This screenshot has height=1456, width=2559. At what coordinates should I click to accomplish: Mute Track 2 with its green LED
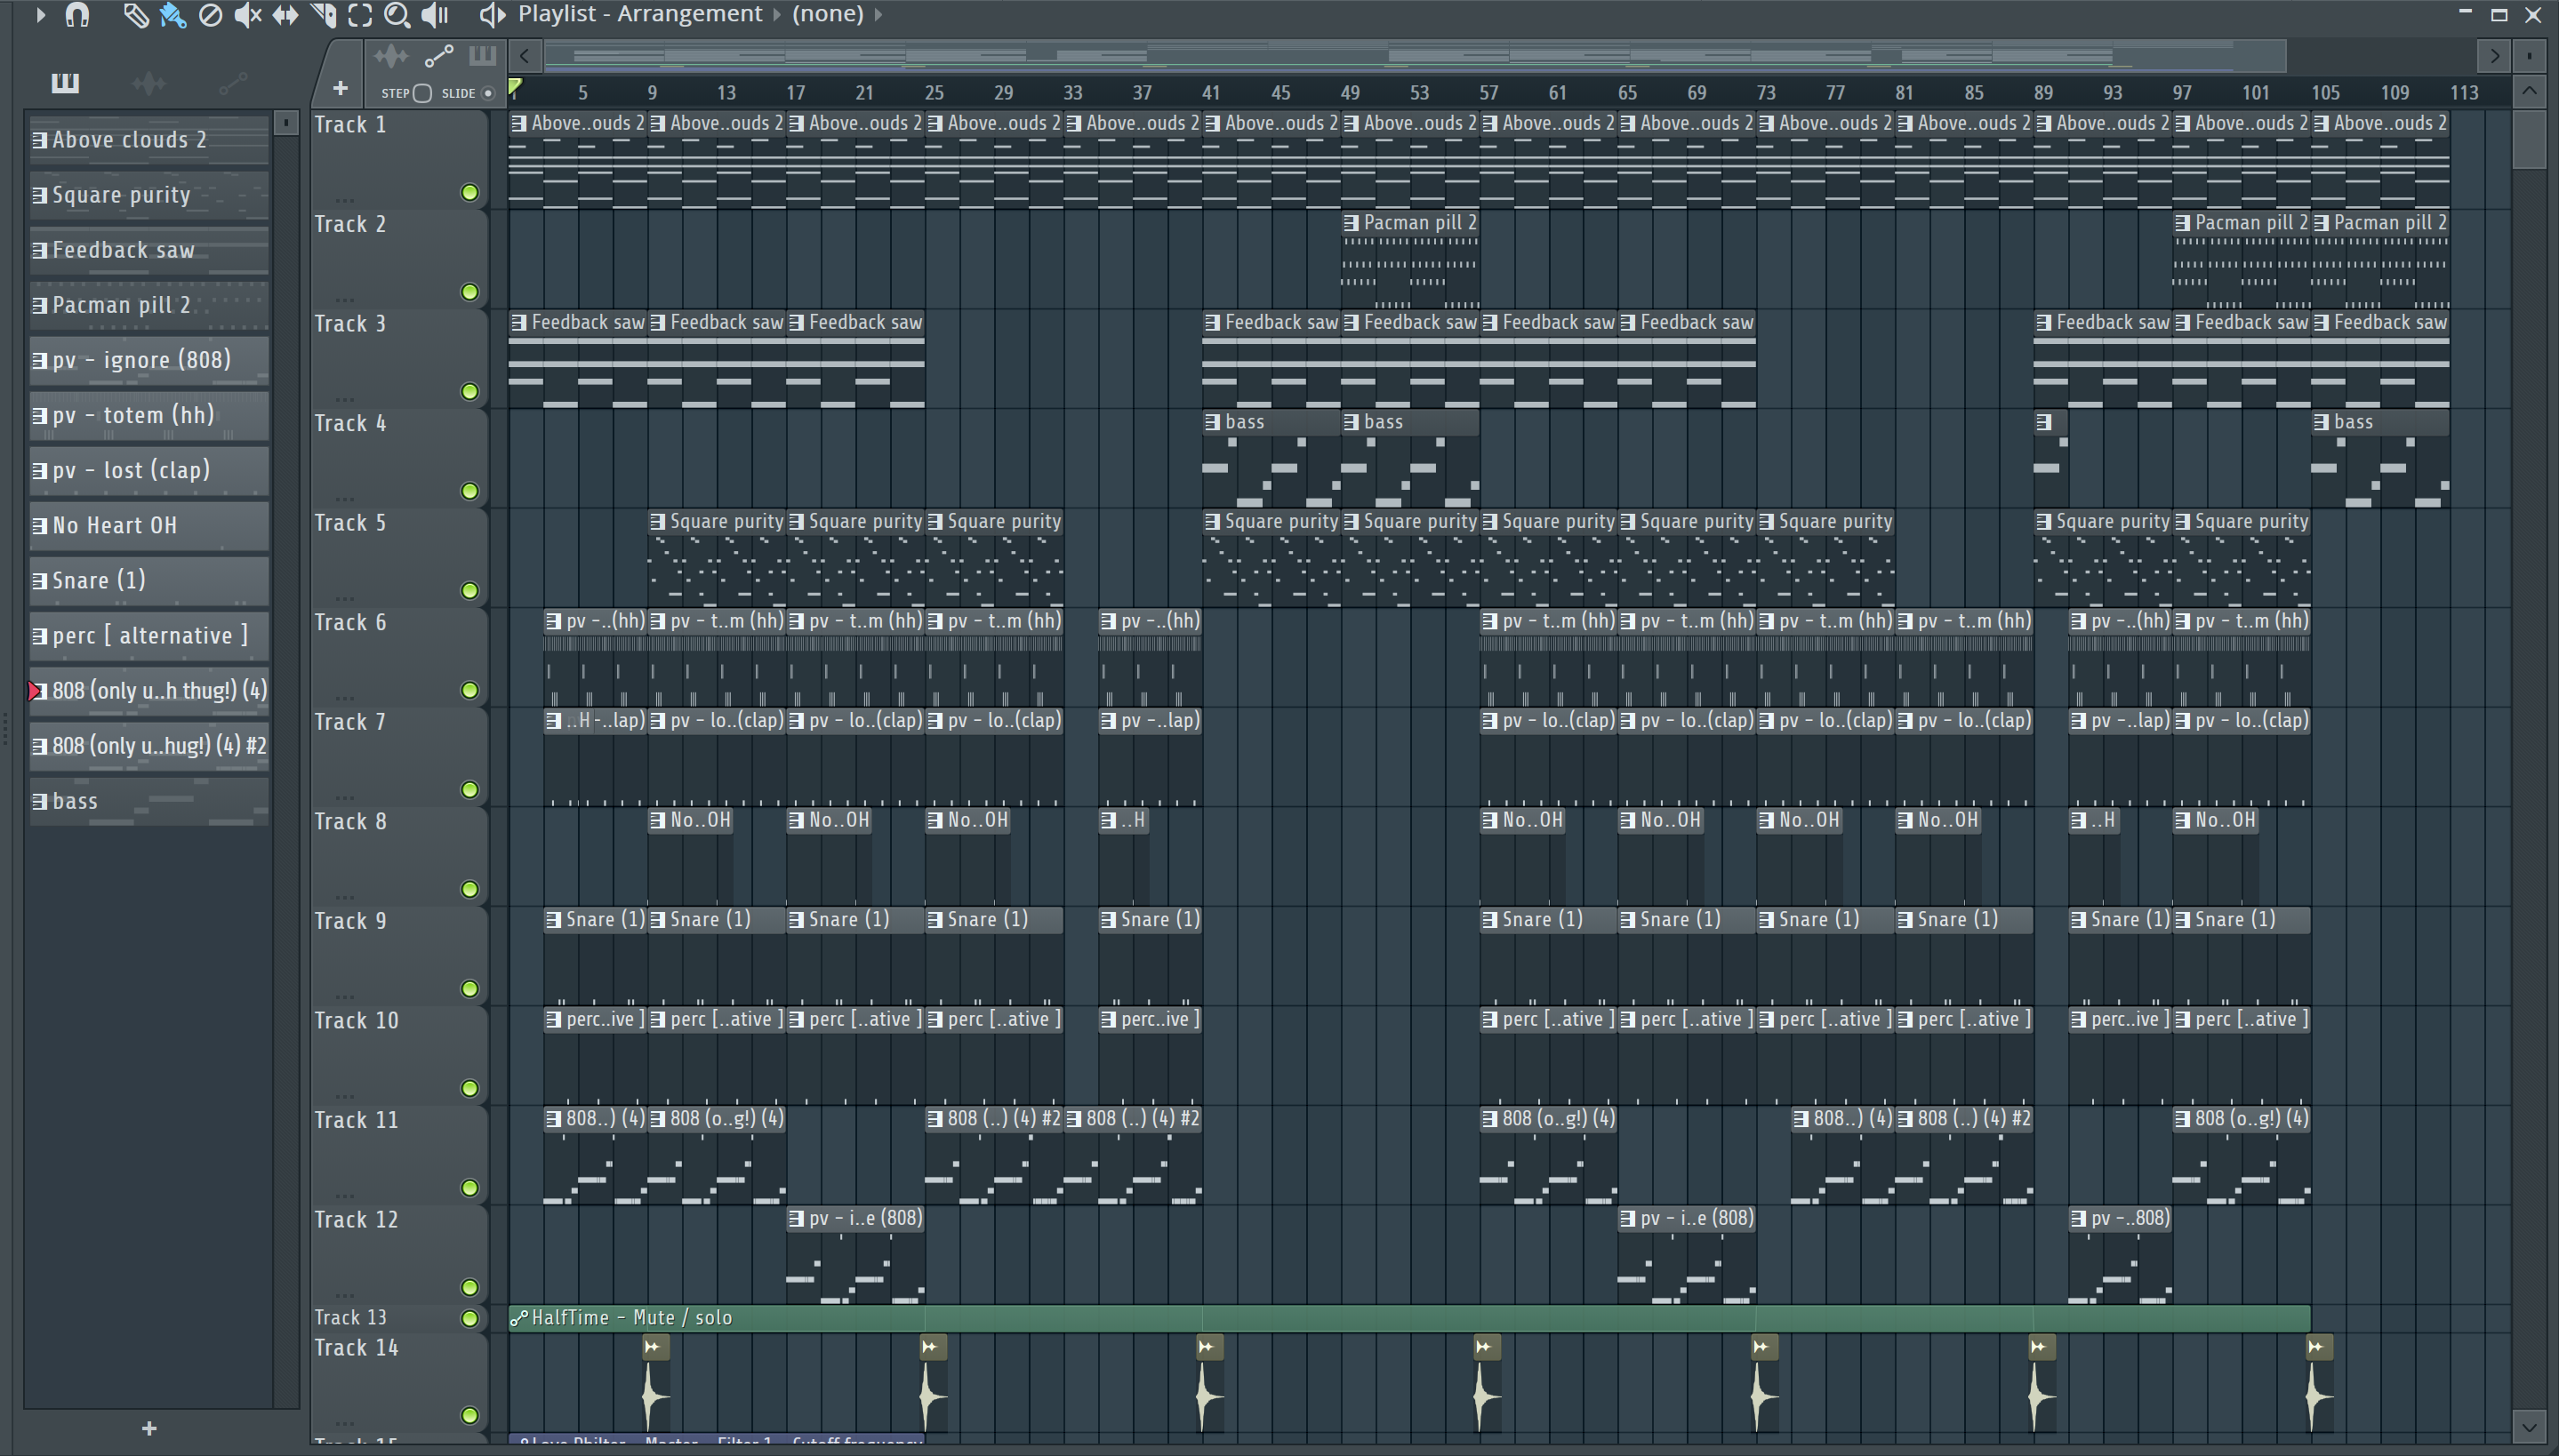(x=469, y=292)
